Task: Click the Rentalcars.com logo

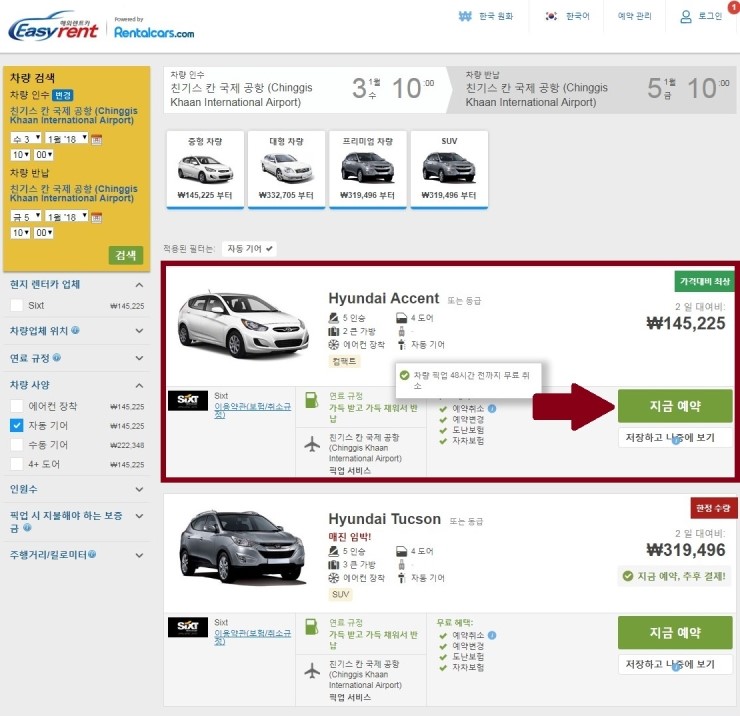Action: tap(154, 33)
